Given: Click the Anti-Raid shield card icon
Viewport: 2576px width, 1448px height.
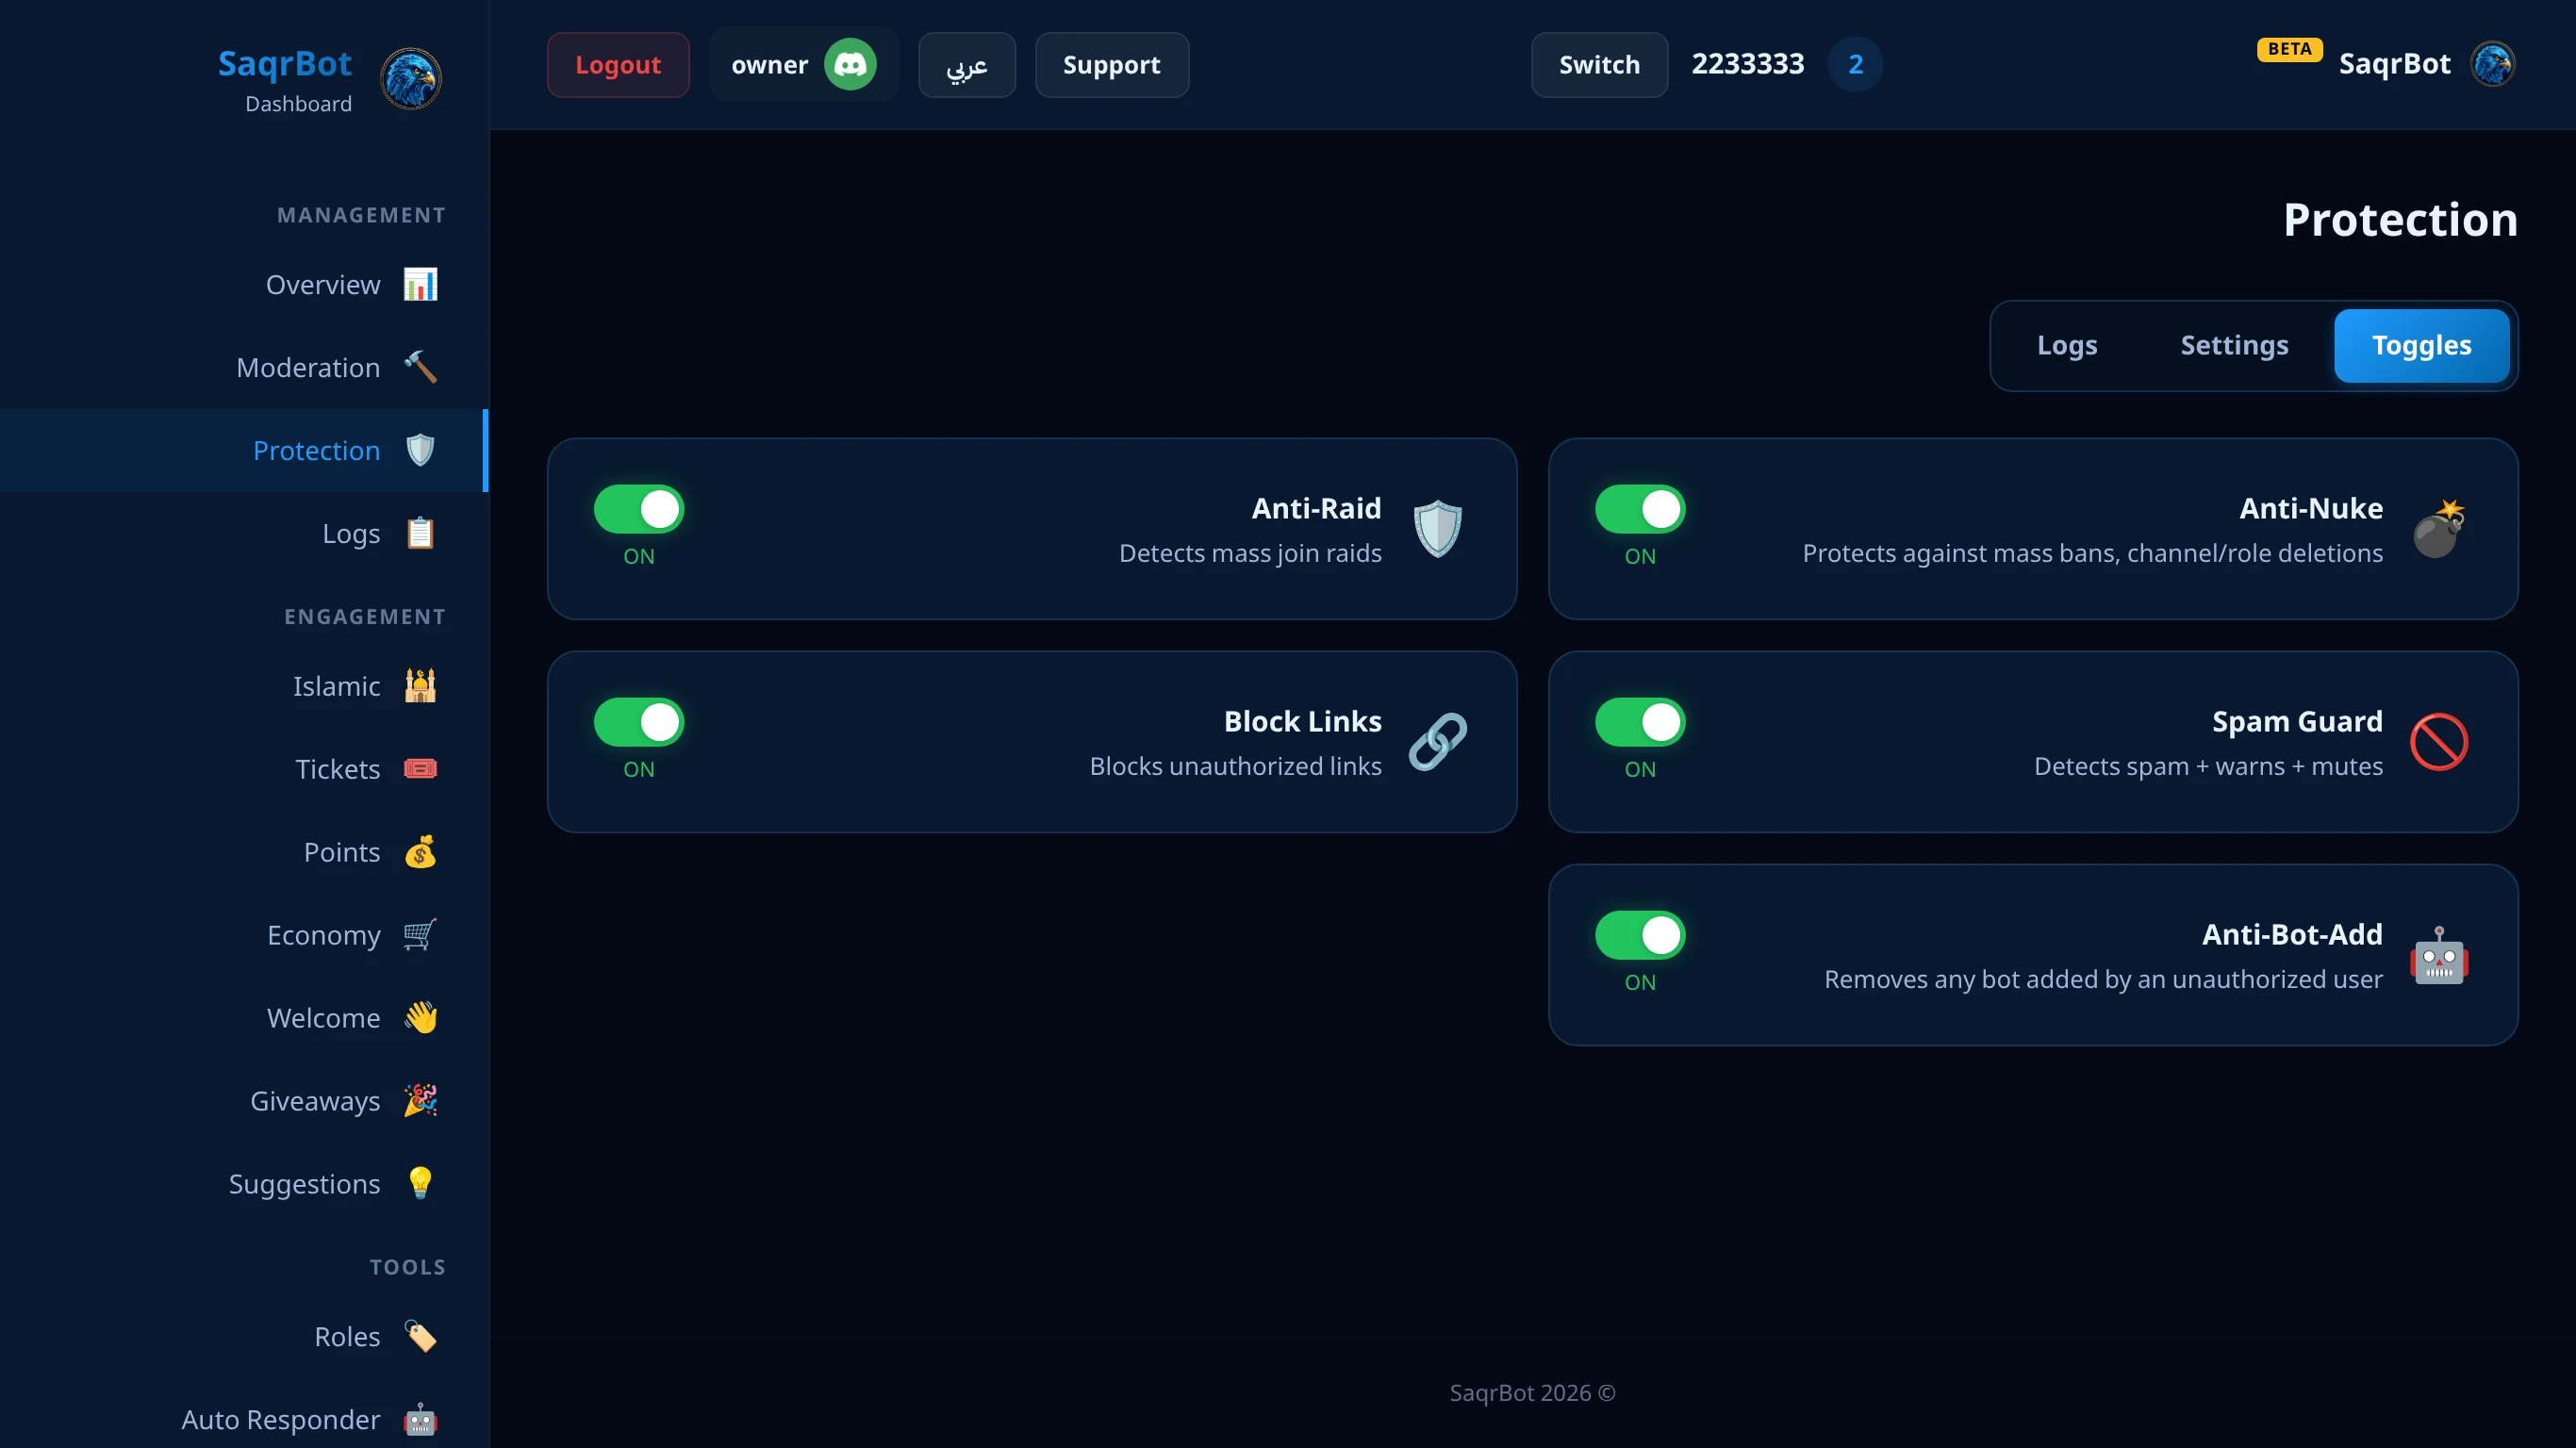Looking at the screenshot, I should point(1438,529).
